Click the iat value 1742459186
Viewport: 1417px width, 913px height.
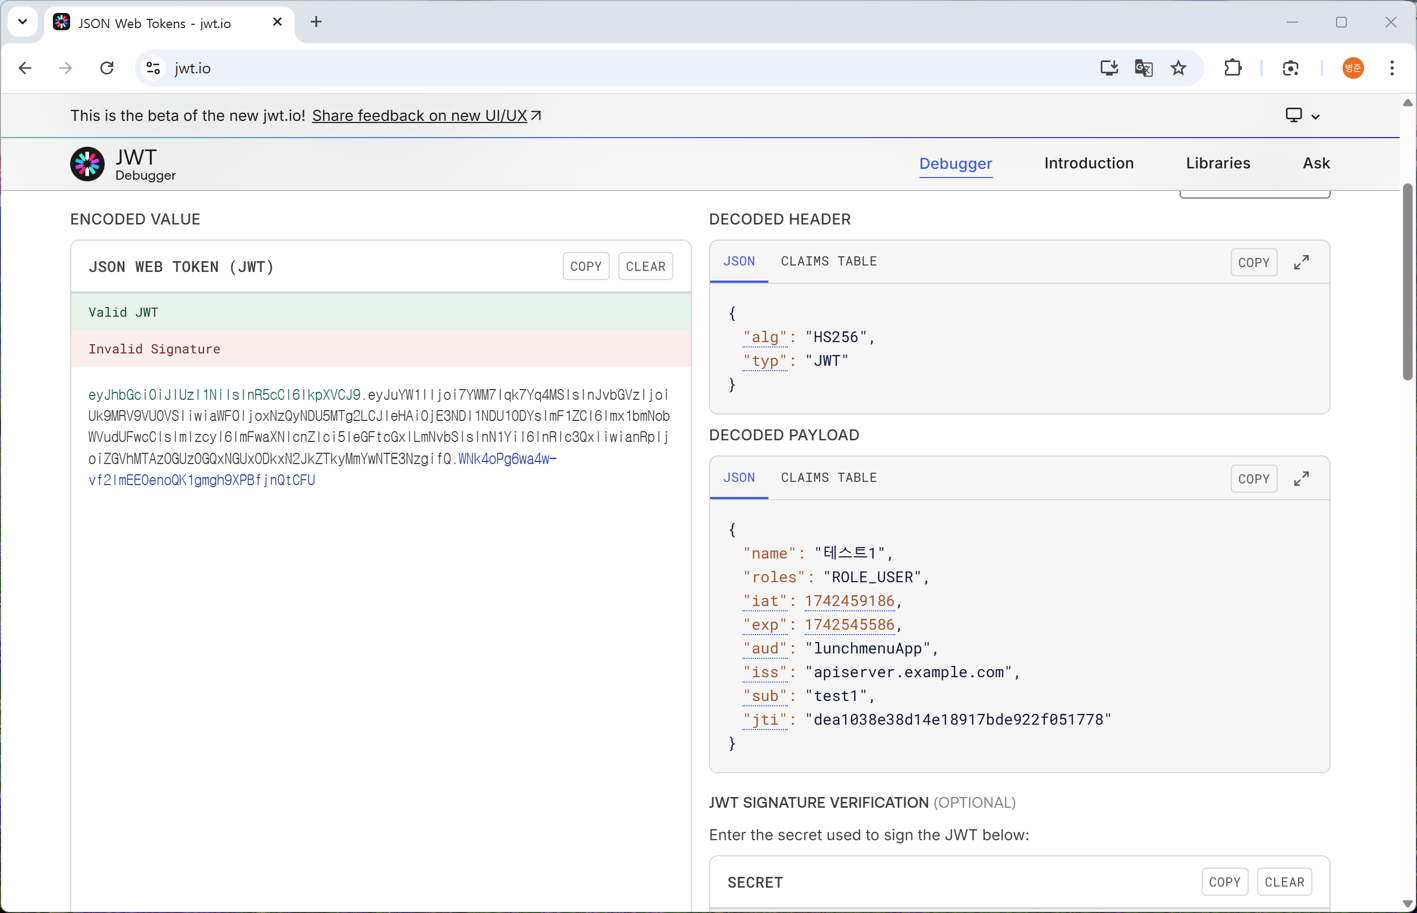[x=849, y=601]
